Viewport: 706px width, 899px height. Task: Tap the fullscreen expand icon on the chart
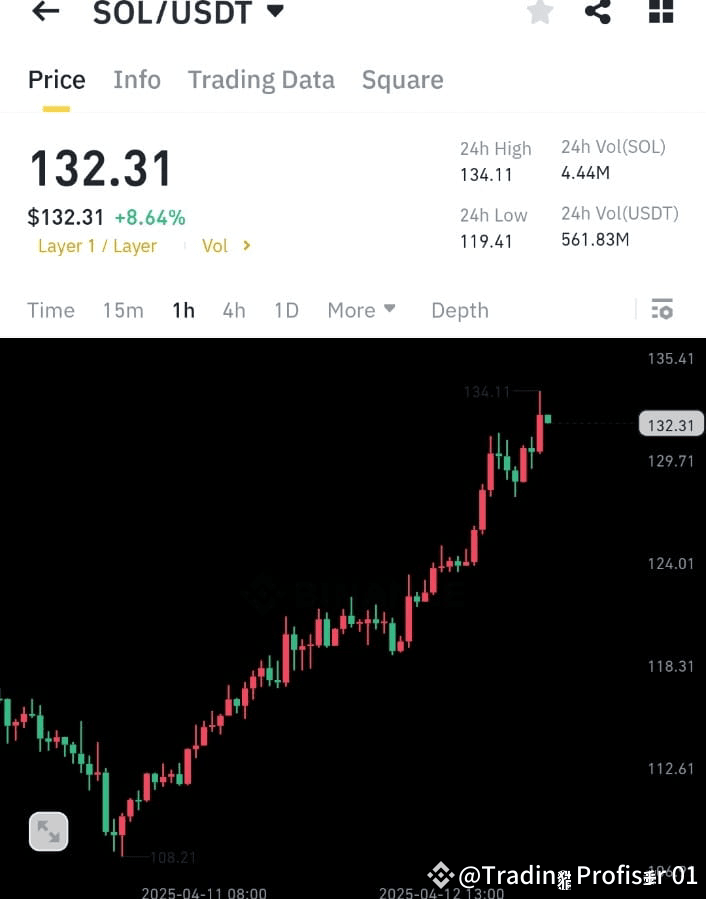[x=48, y=830]
